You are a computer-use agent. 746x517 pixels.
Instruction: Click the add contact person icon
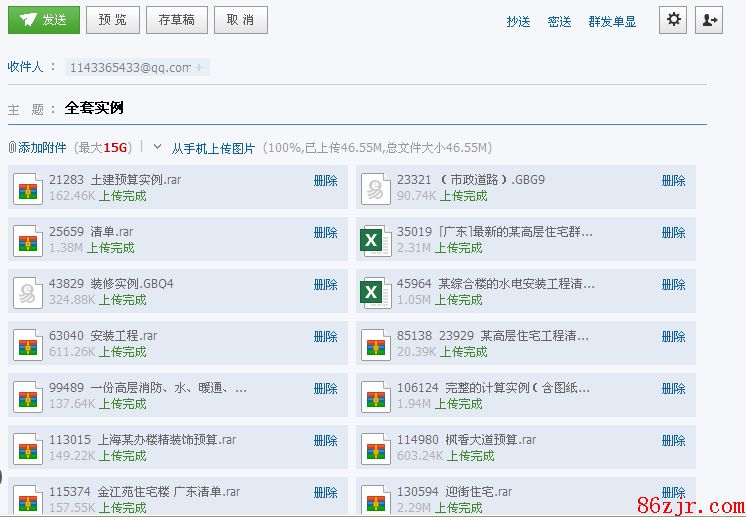[x=709, y=20]
